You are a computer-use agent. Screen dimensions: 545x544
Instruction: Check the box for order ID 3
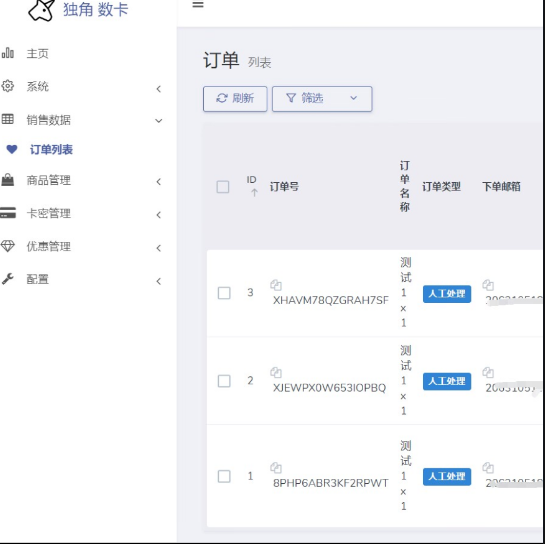tap(224, 293)
